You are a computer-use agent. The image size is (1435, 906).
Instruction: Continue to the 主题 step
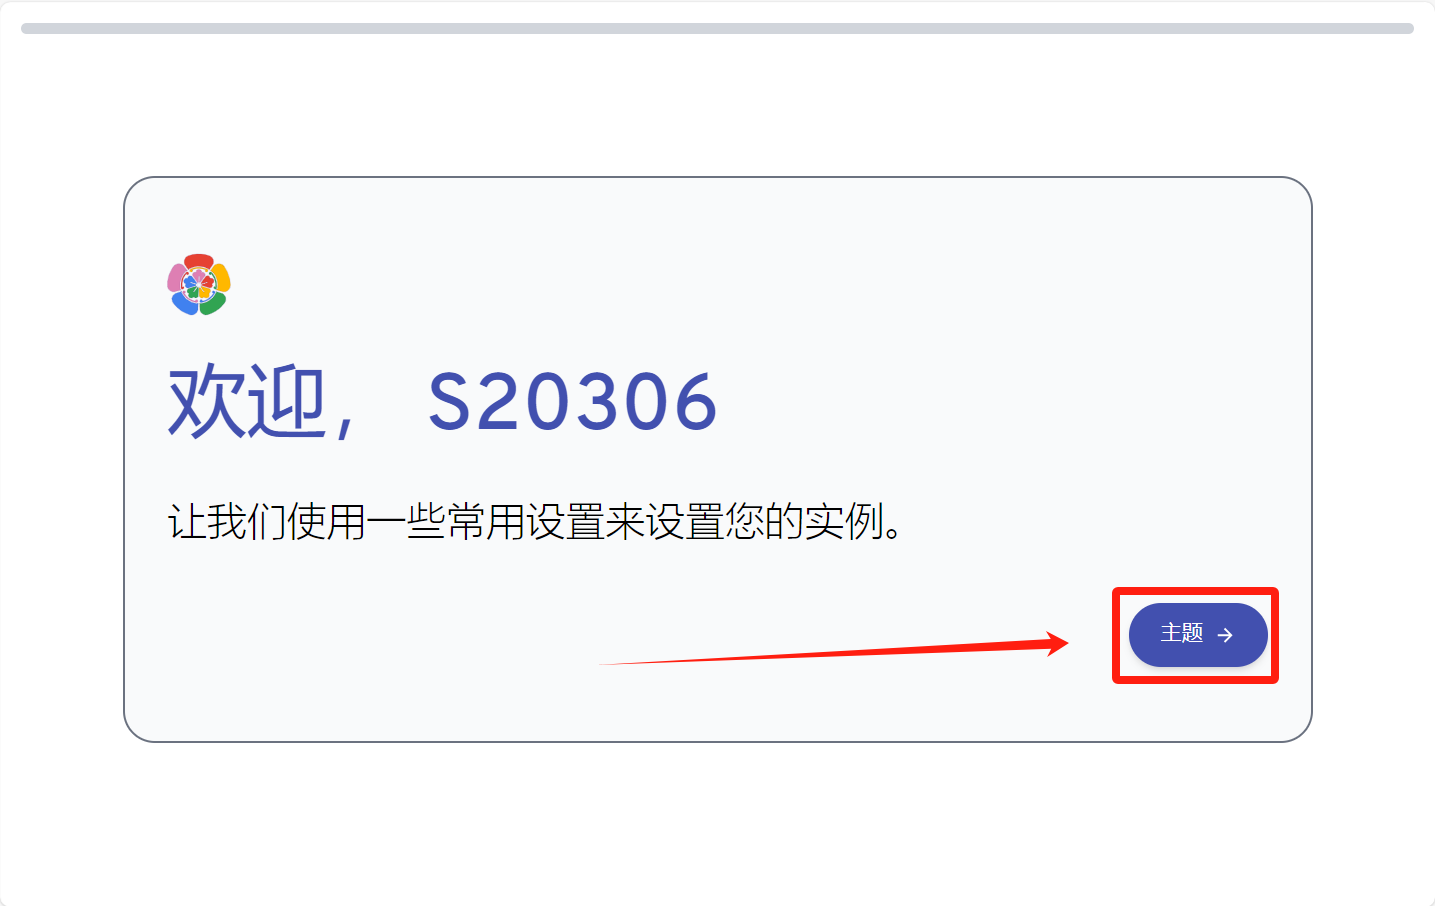[x=1198, y=635]
